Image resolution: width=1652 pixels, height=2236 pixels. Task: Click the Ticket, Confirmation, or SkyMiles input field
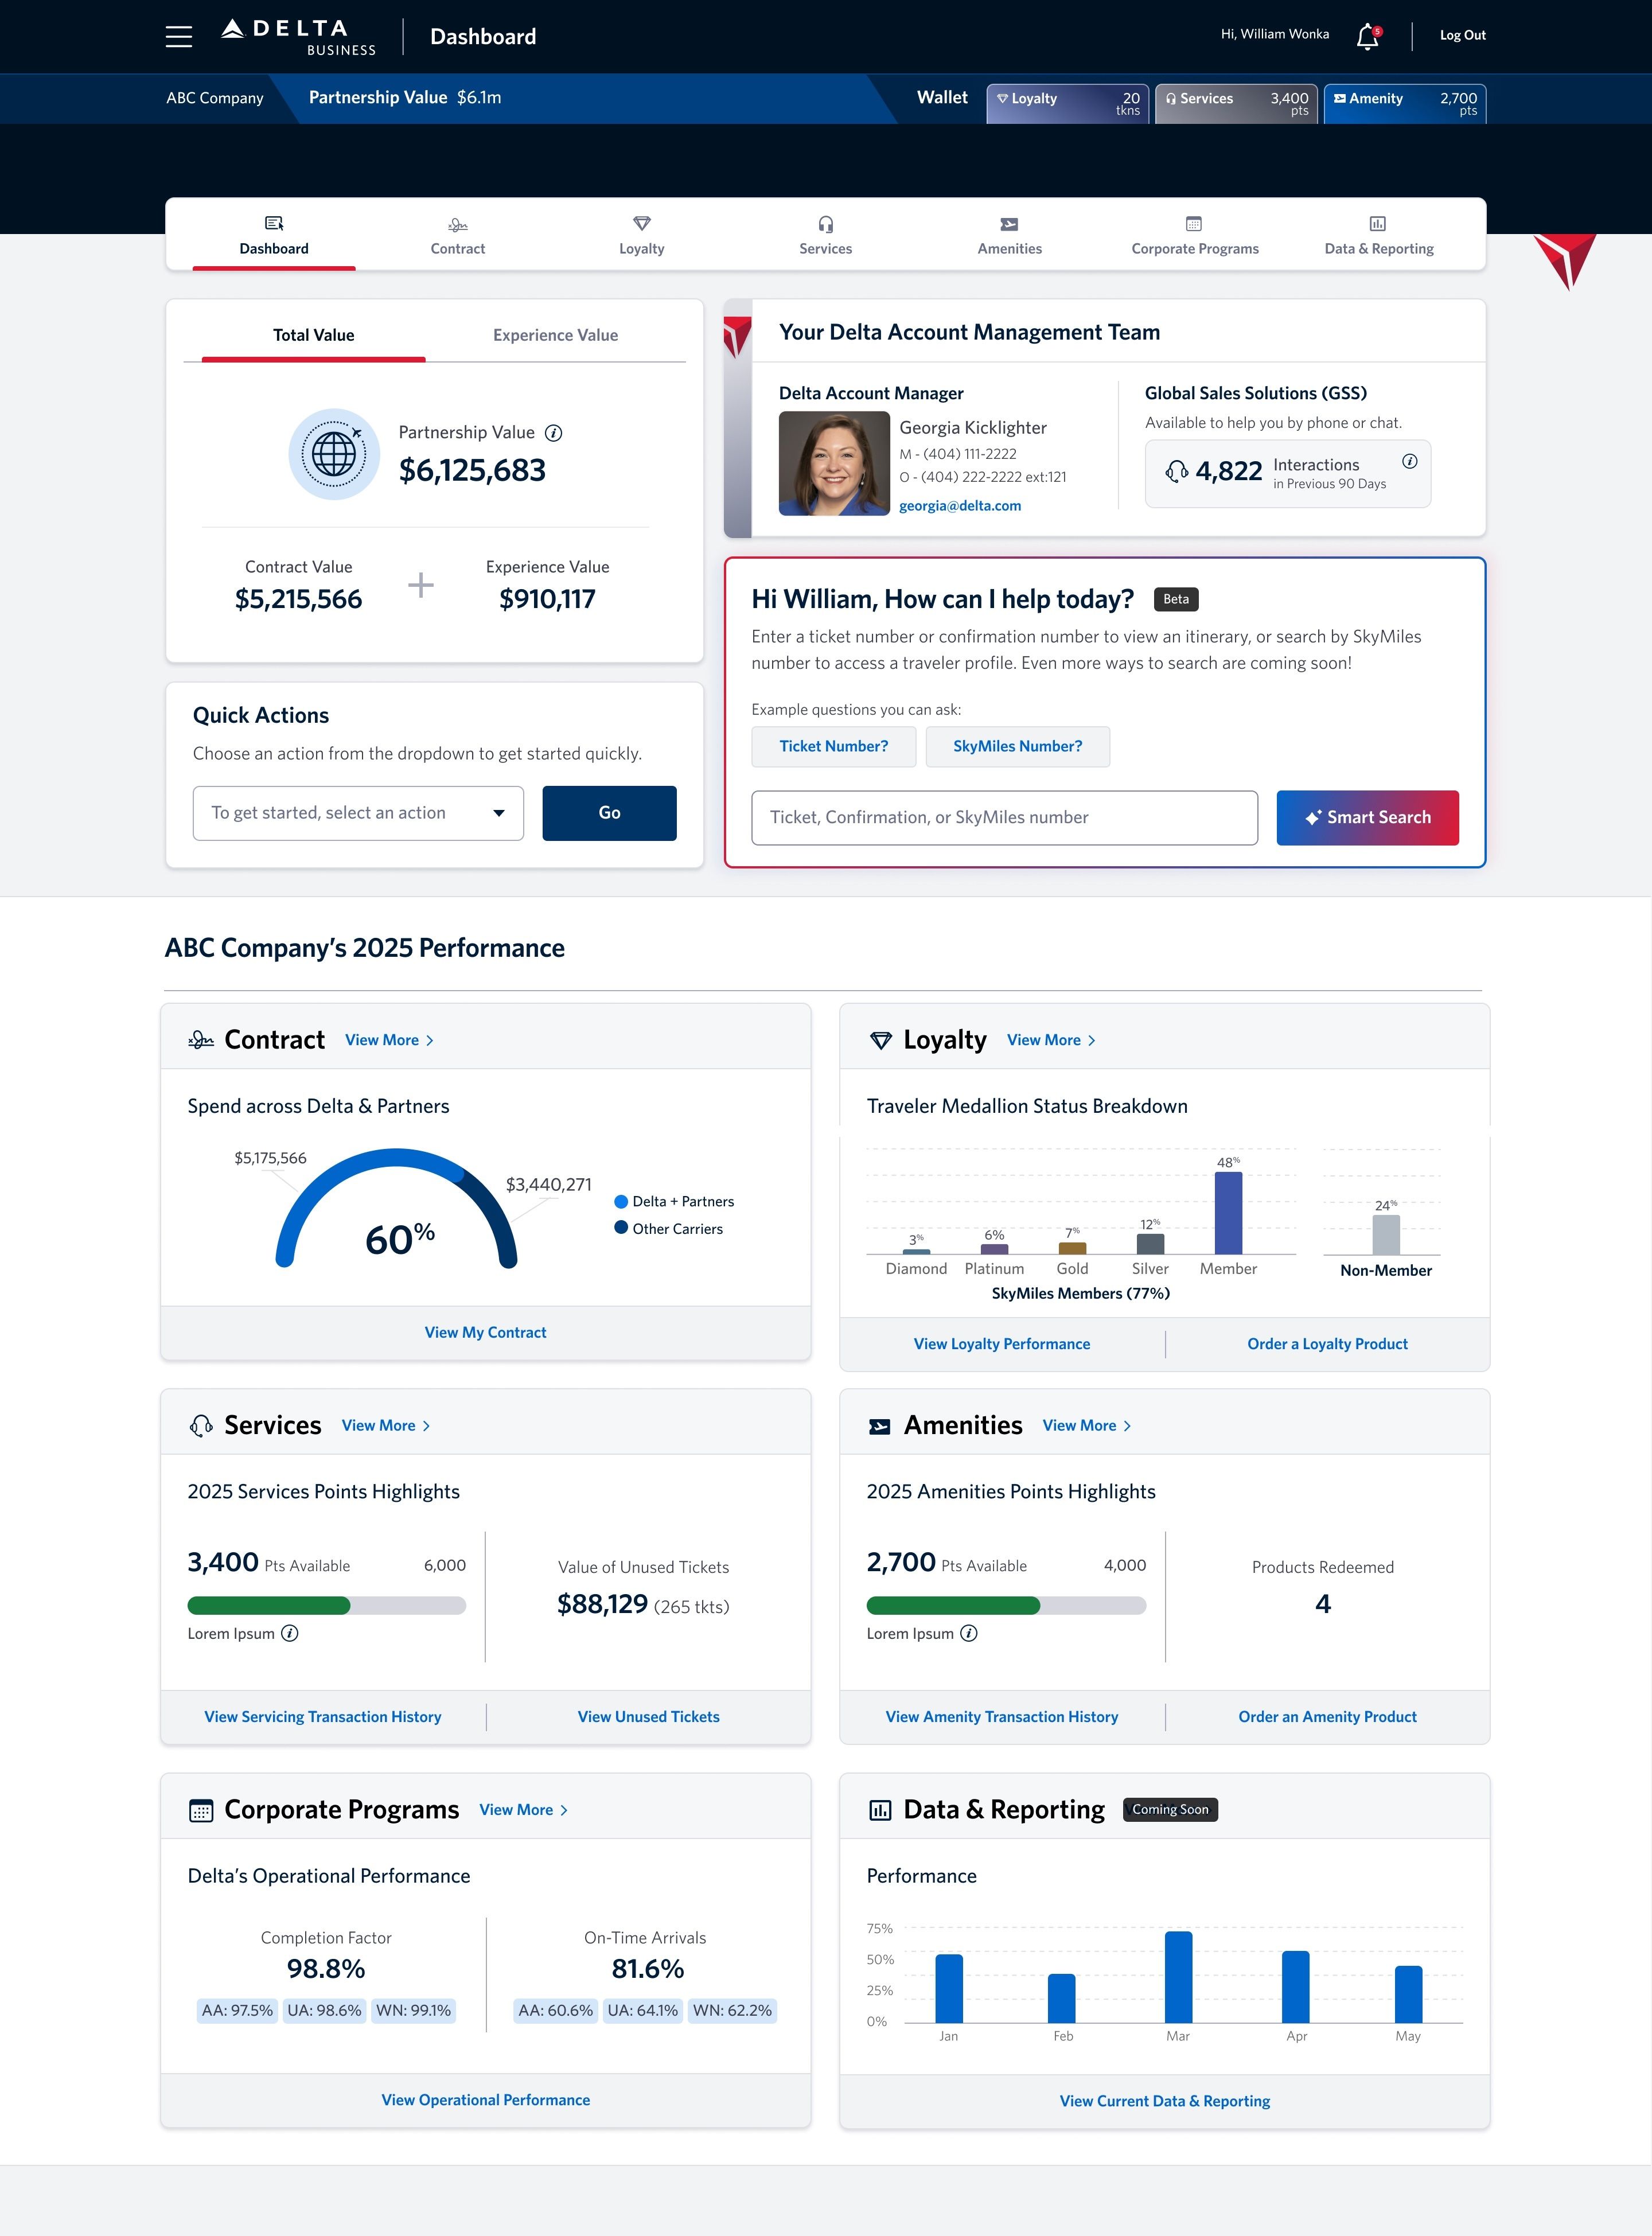pos(1005,817)
